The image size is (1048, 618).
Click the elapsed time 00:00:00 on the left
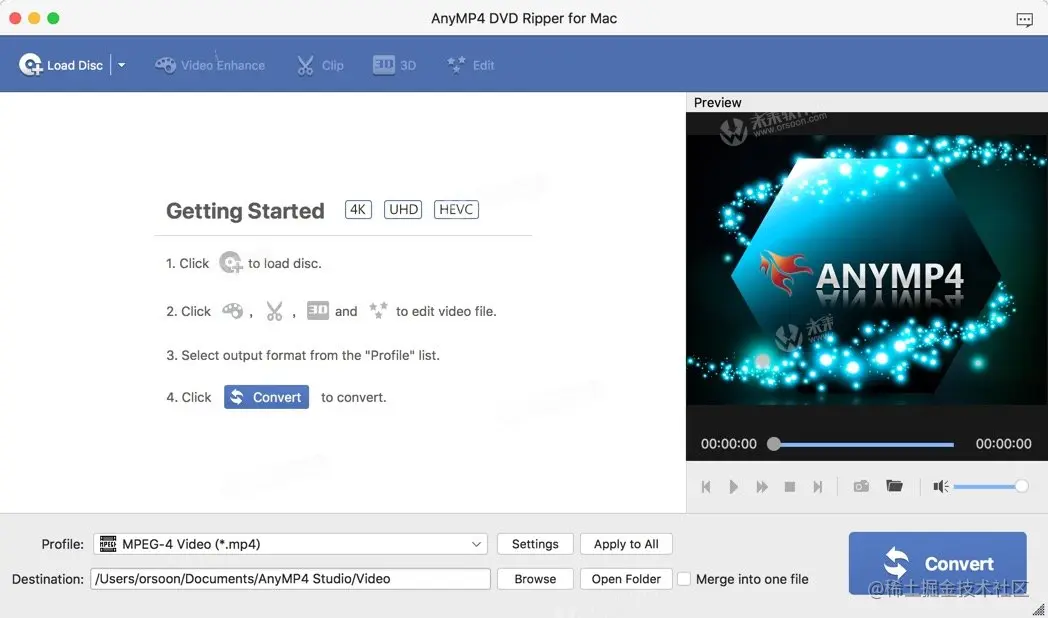[729, 444]
